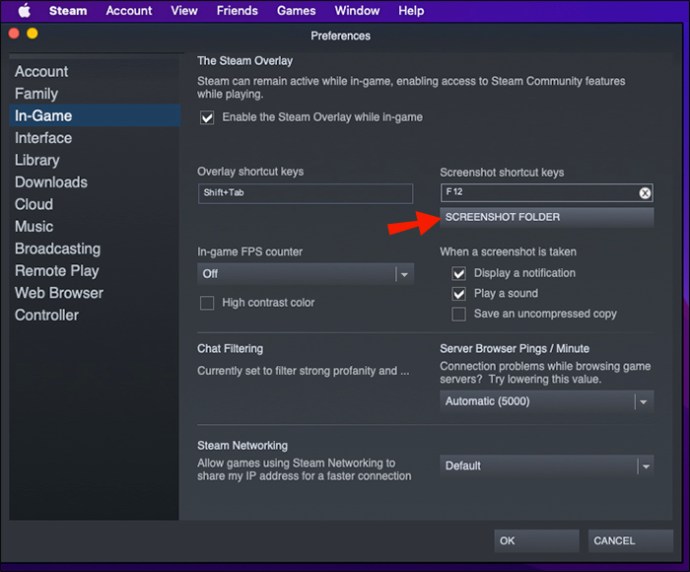The image size is (690, 572).
Task: Open the Friends menu
Action: point(237,11)
